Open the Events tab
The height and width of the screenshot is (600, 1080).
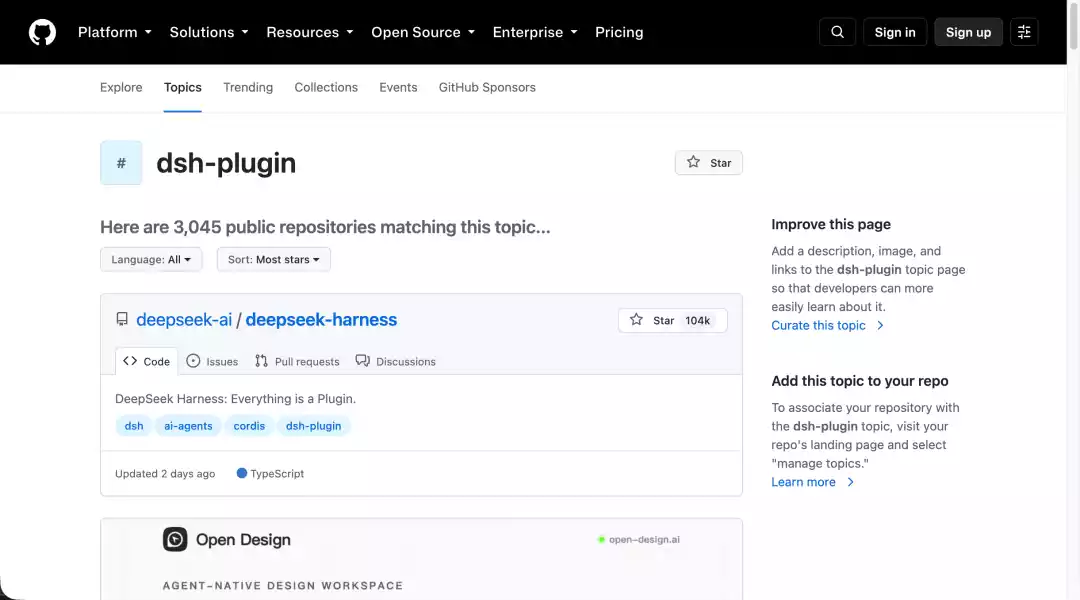point(398,87)
